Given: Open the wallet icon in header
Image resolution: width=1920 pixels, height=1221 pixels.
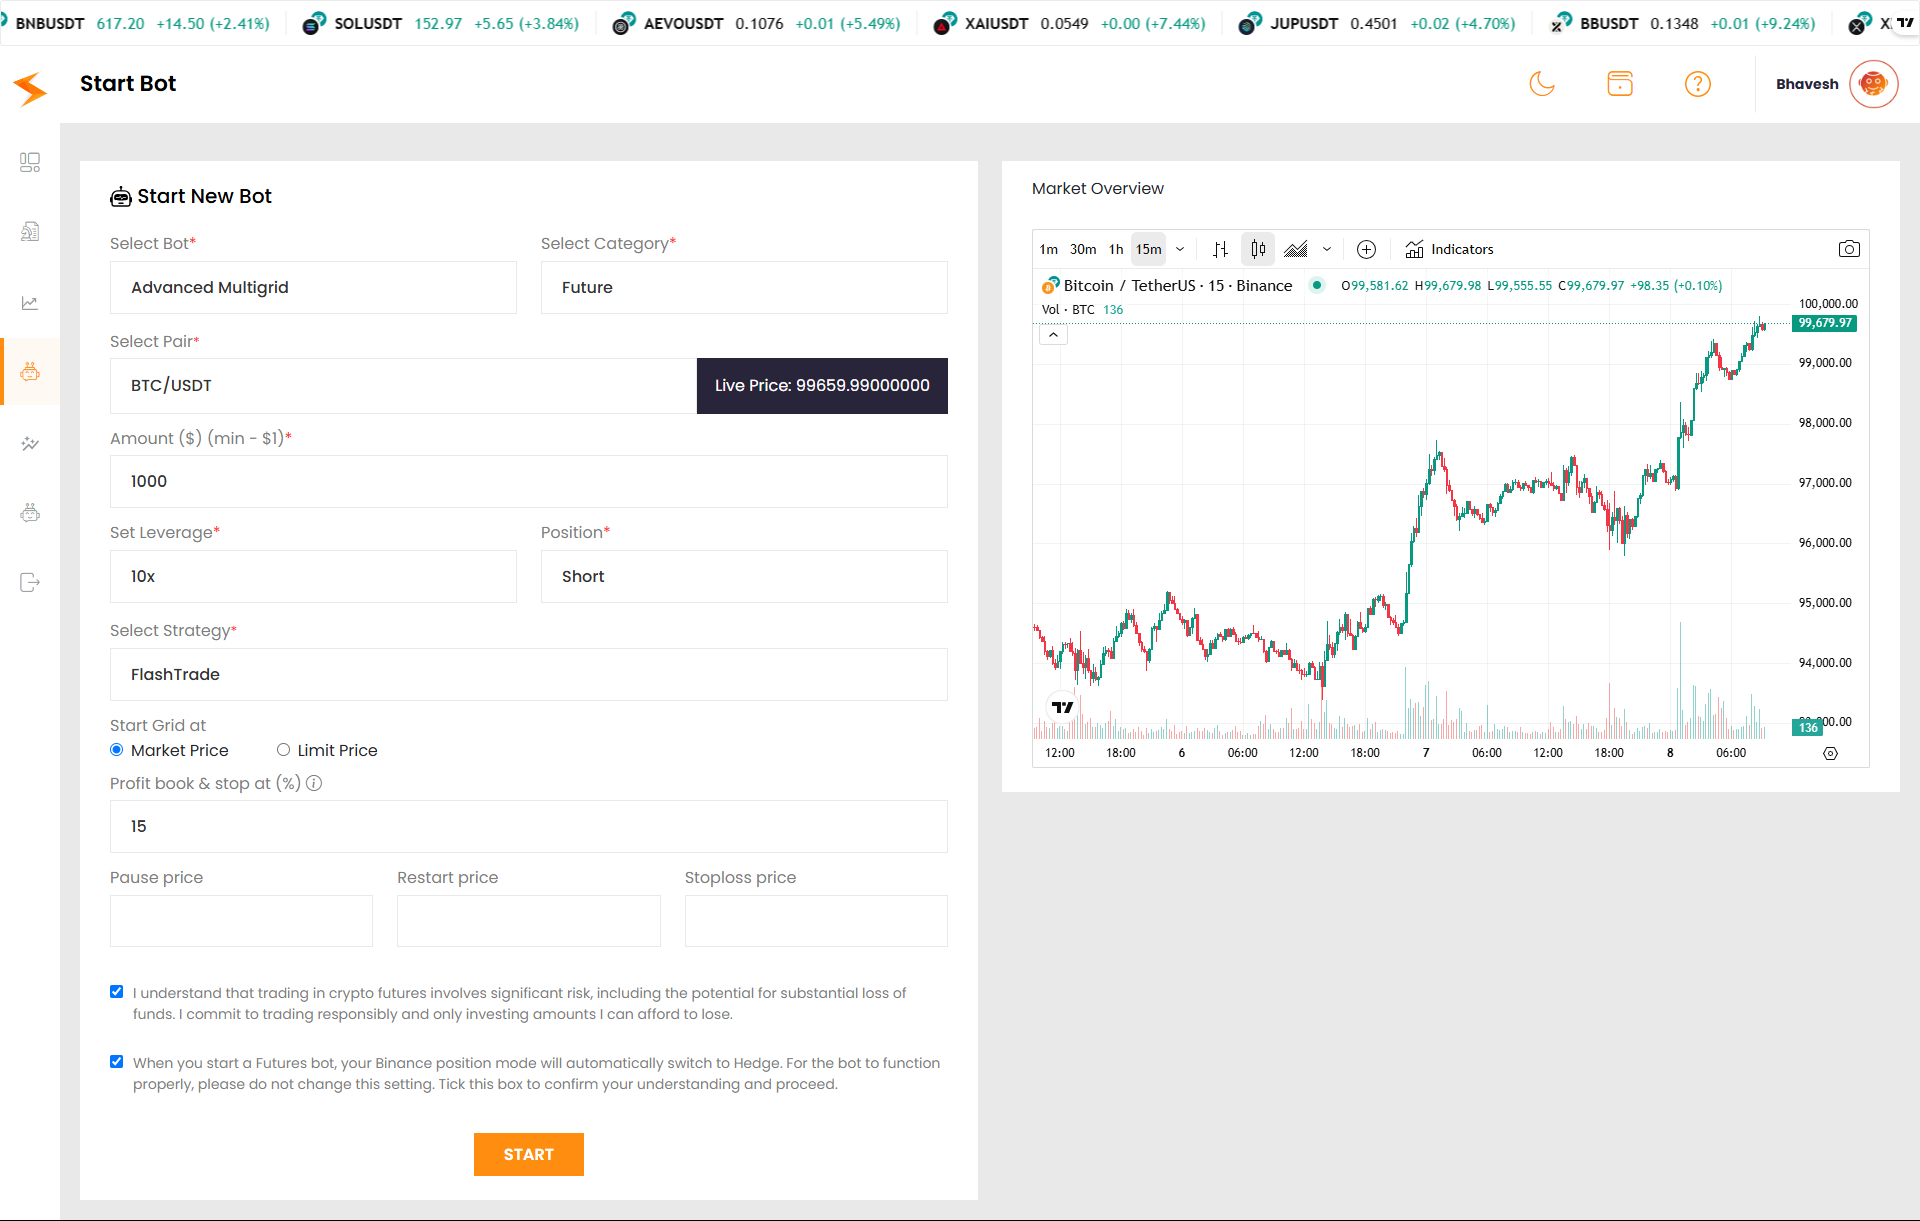Looking at the screenshot, I should [1620, 84].
